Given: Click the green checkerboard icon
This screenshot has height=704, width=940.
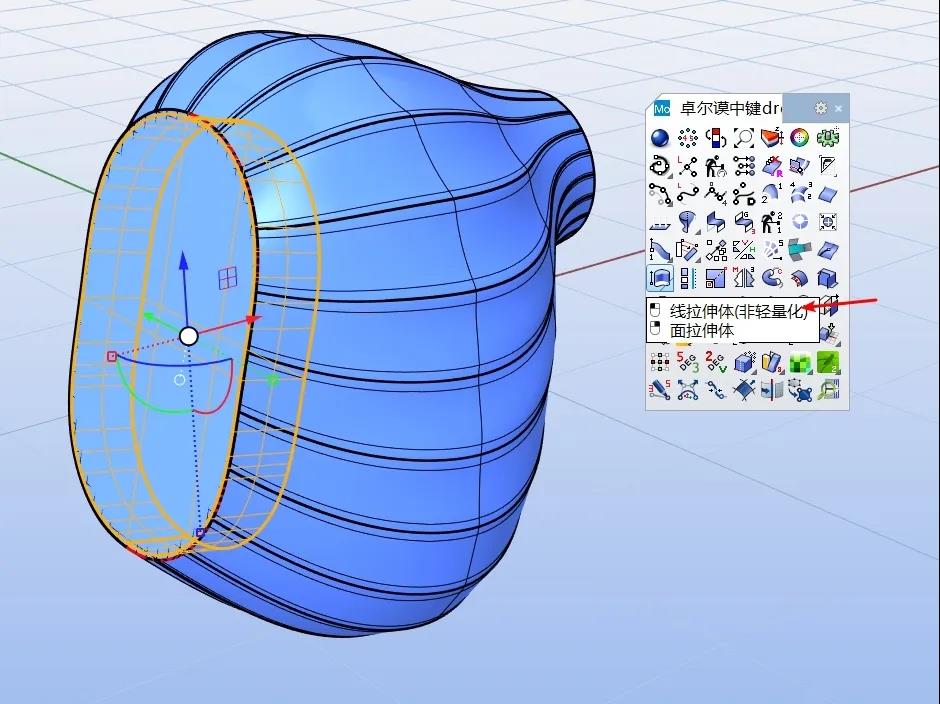Looking at the screenshot, I should pyautogui.click(x=800, y=363).
